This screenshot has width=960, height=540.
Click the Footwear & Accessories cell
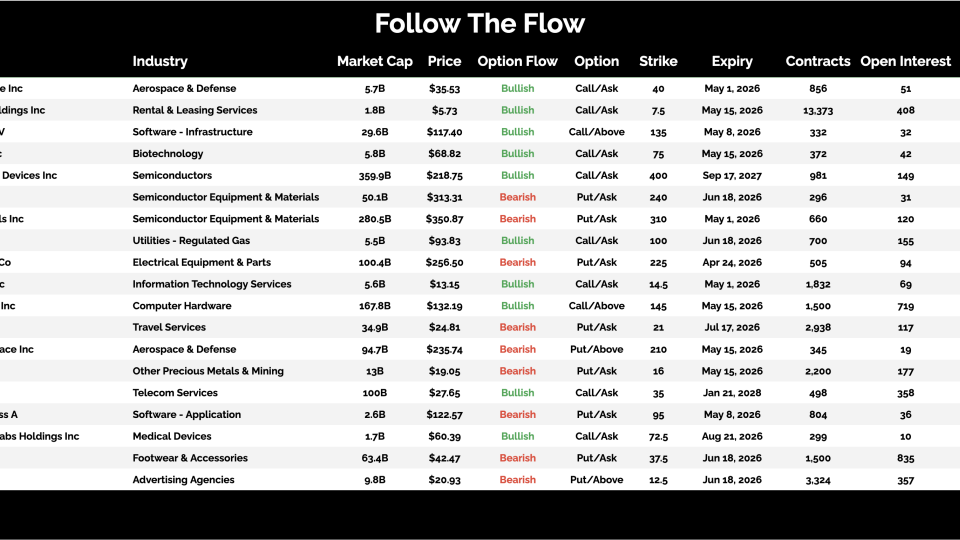(x=190, y=458)
